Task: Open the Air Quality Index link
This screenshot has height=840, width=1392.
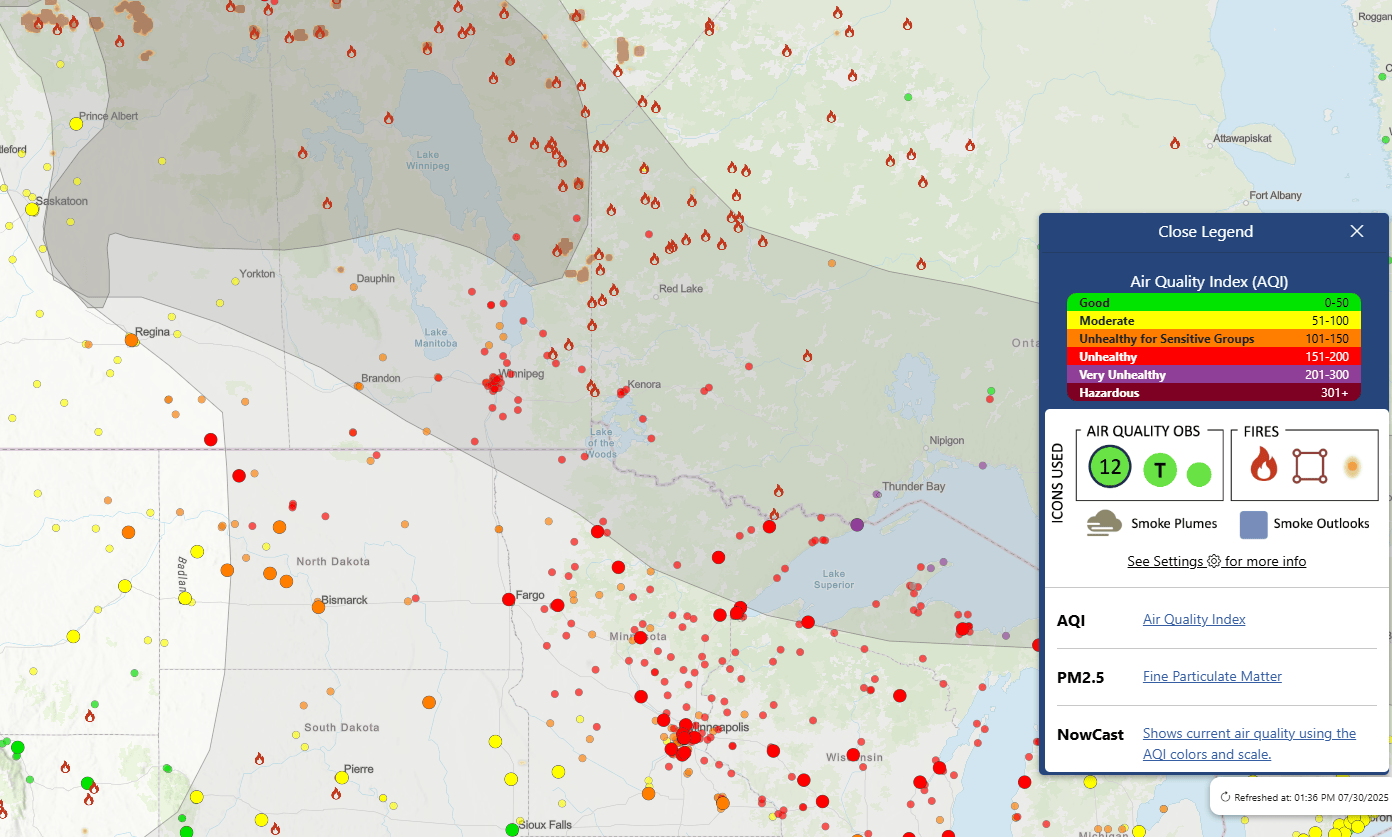Action: click(1194, 619)
